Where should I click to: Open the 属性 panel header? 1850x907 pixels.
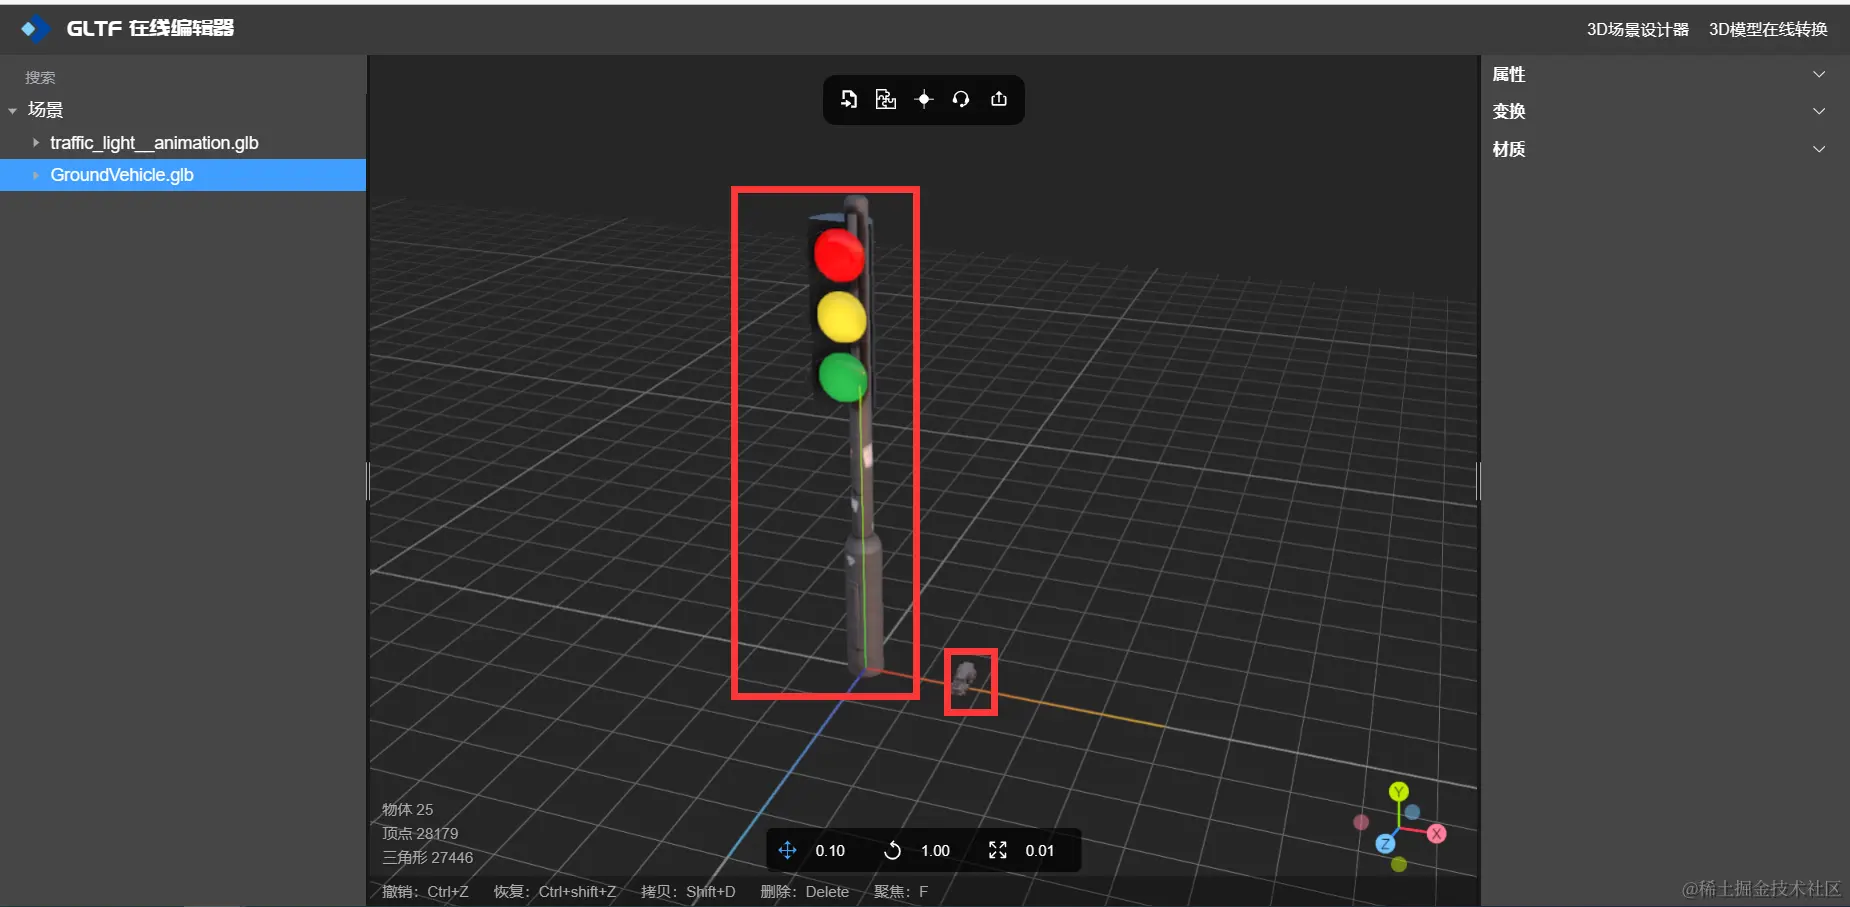pyautogui.click(x=1660, y=74)
